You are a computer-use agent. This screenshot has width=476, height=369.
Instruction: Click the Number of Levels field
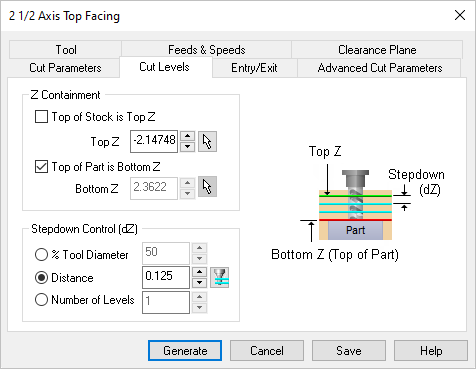(166, 302)
